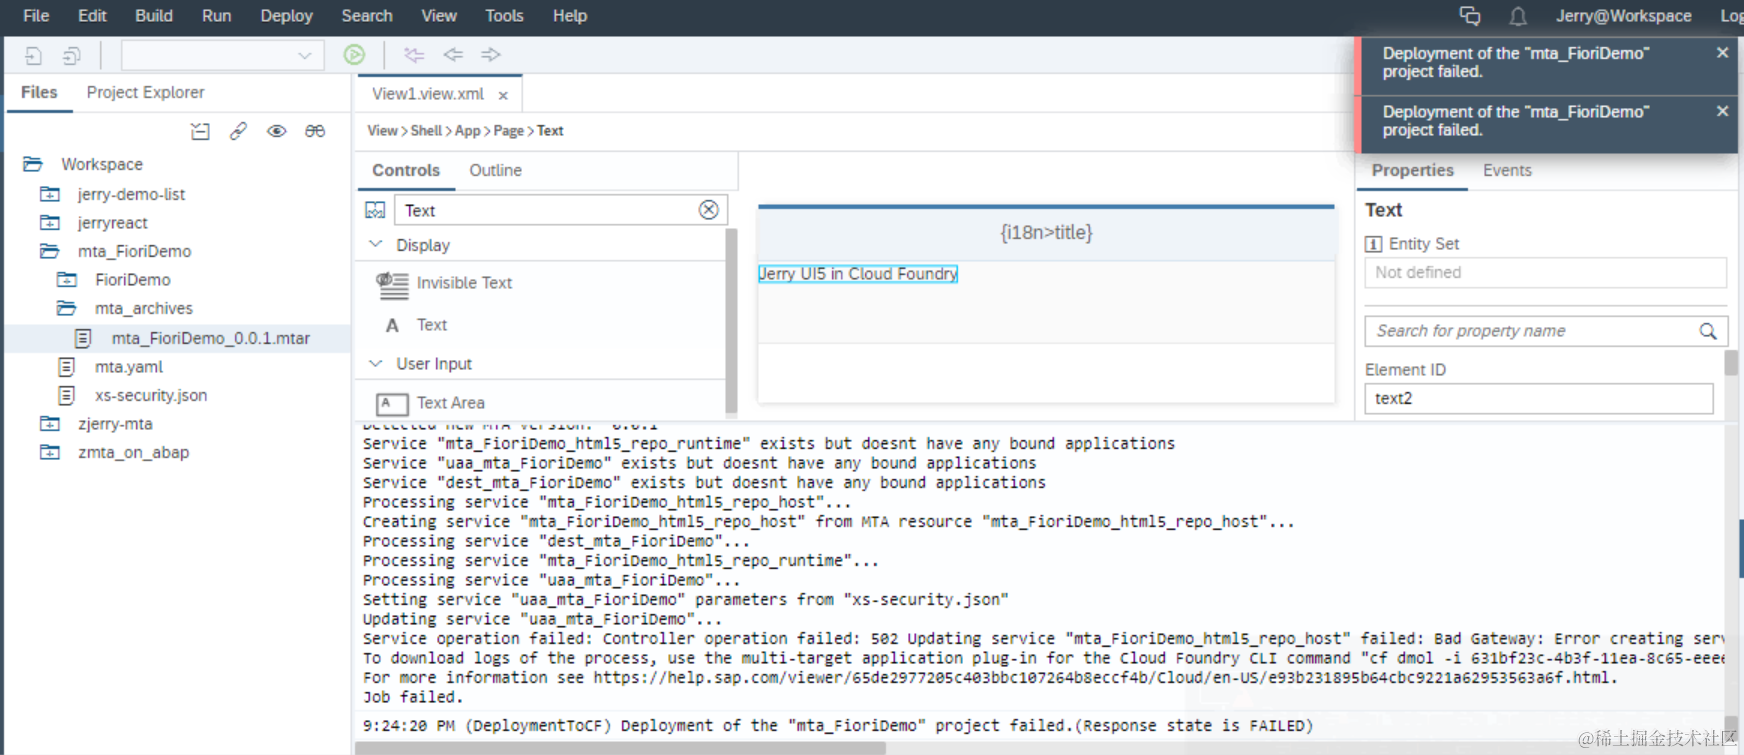The height and width of the screenshot is (755, 1744).
Task: Collapse the mta_FioriDemo folder
Action: [x=50, y=251]
